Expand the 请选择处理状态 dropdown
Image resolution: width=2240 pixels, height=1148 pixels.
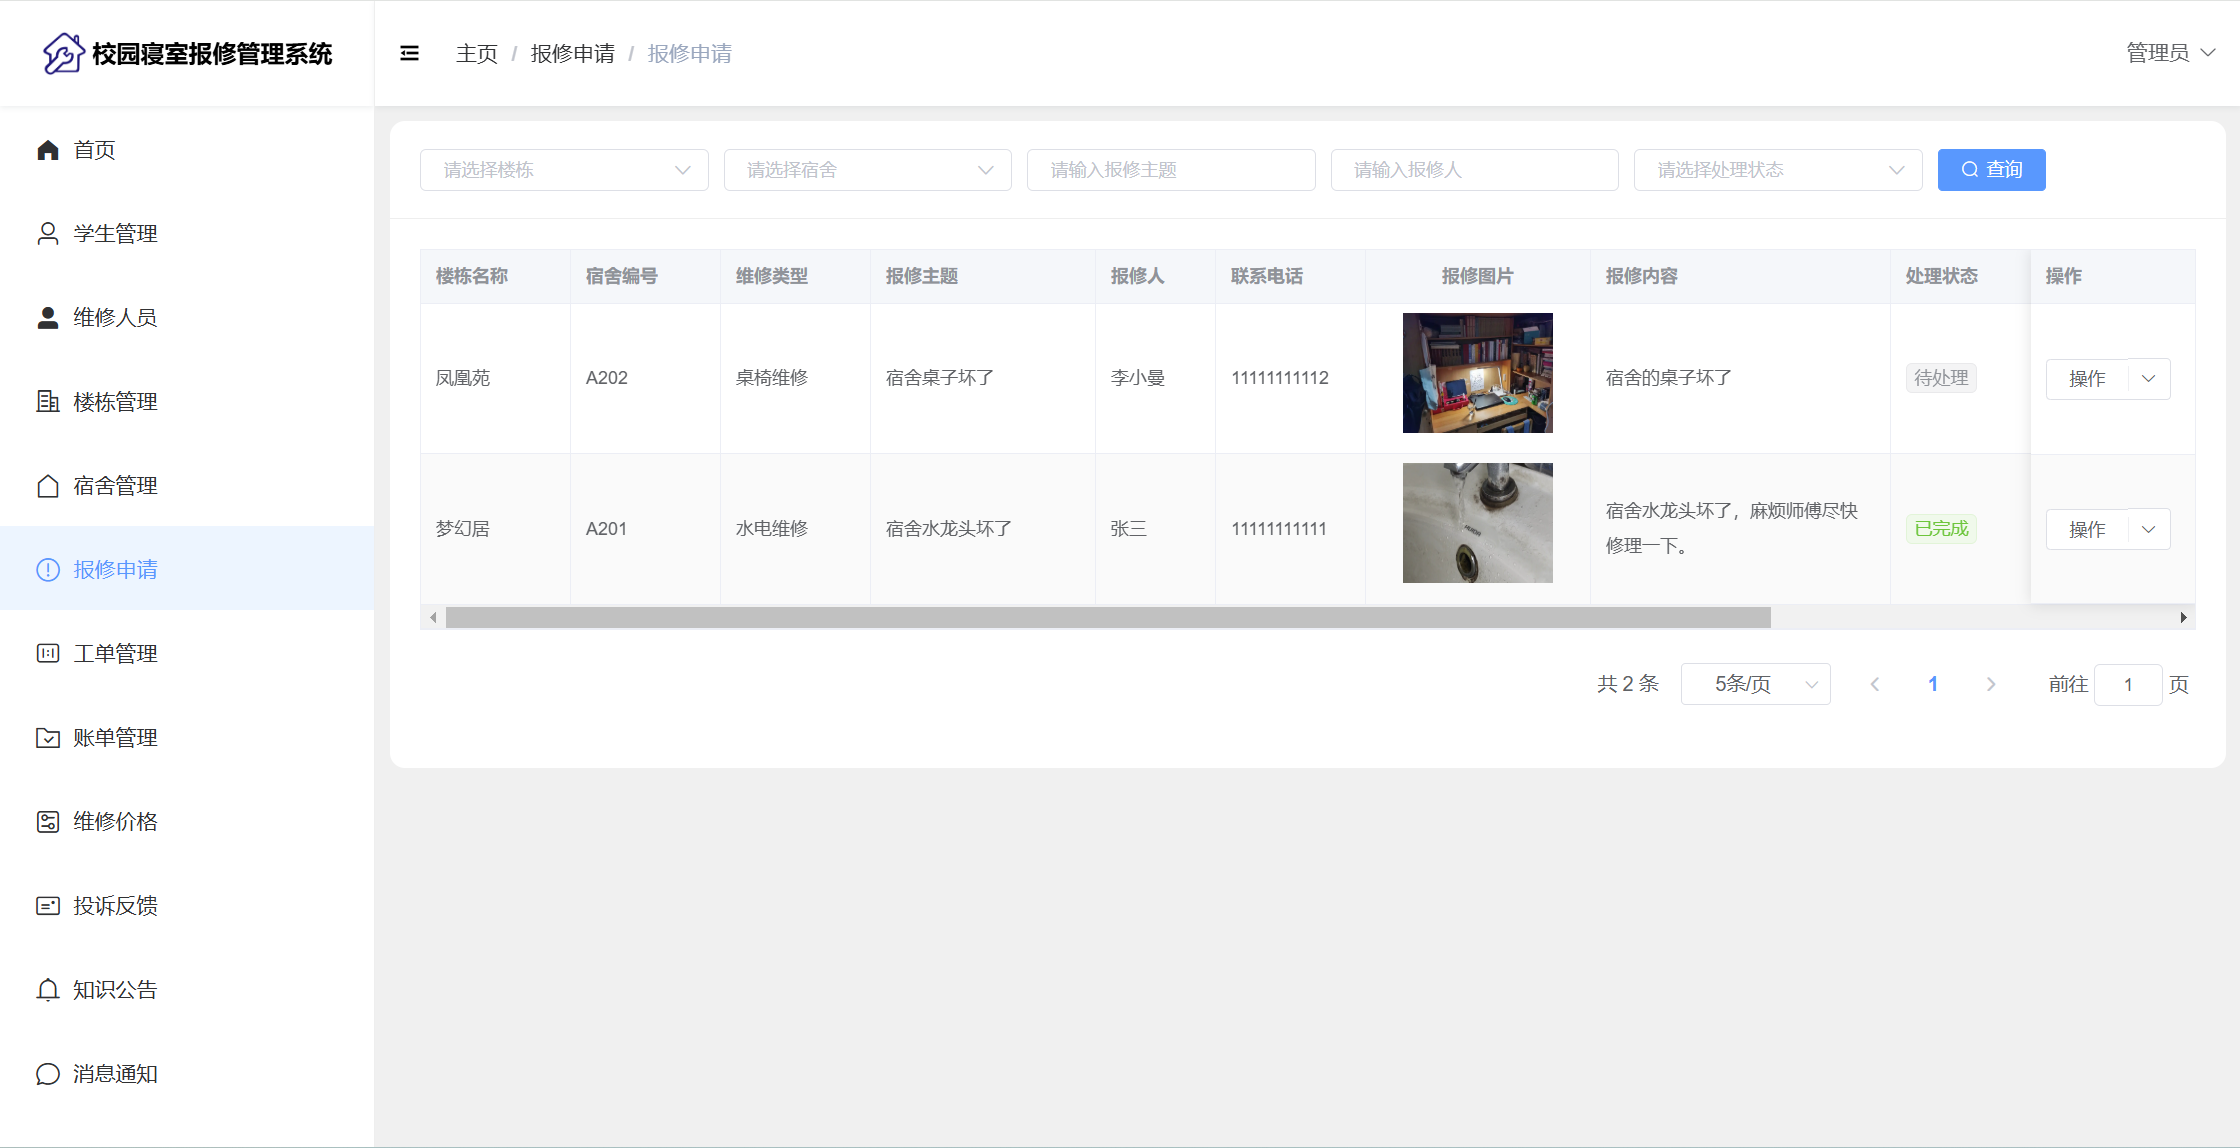pyautogui.click(x=1777, y=170)
